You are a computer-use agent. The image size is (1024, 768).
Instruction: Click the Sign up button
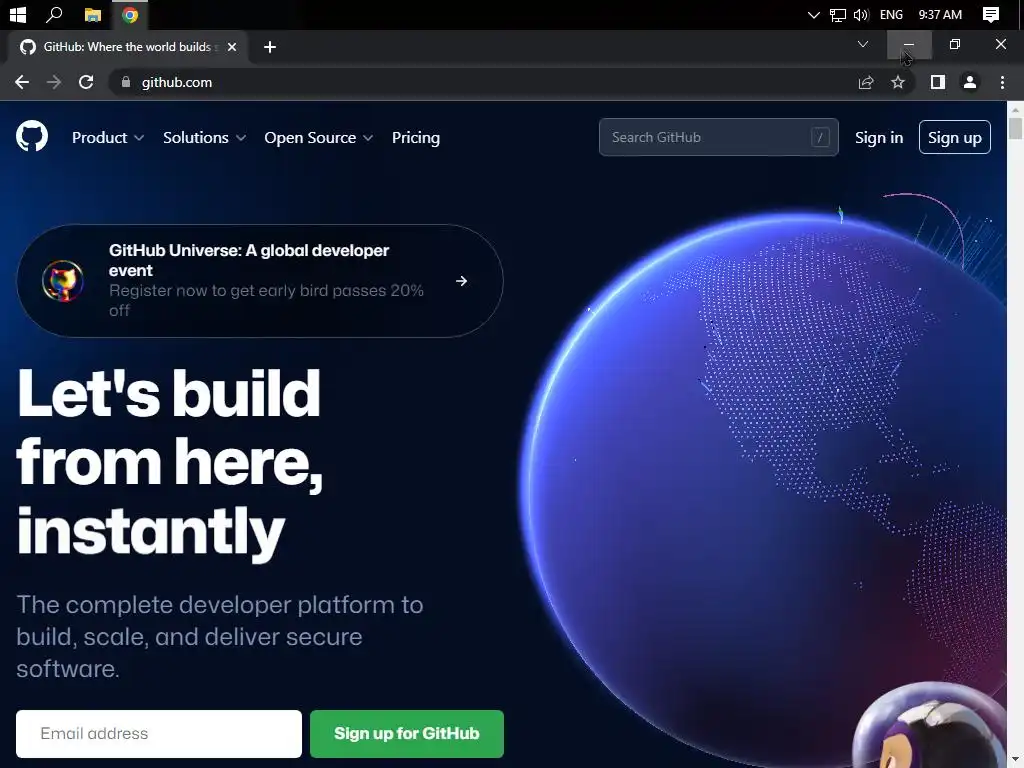tap(955, 137)
